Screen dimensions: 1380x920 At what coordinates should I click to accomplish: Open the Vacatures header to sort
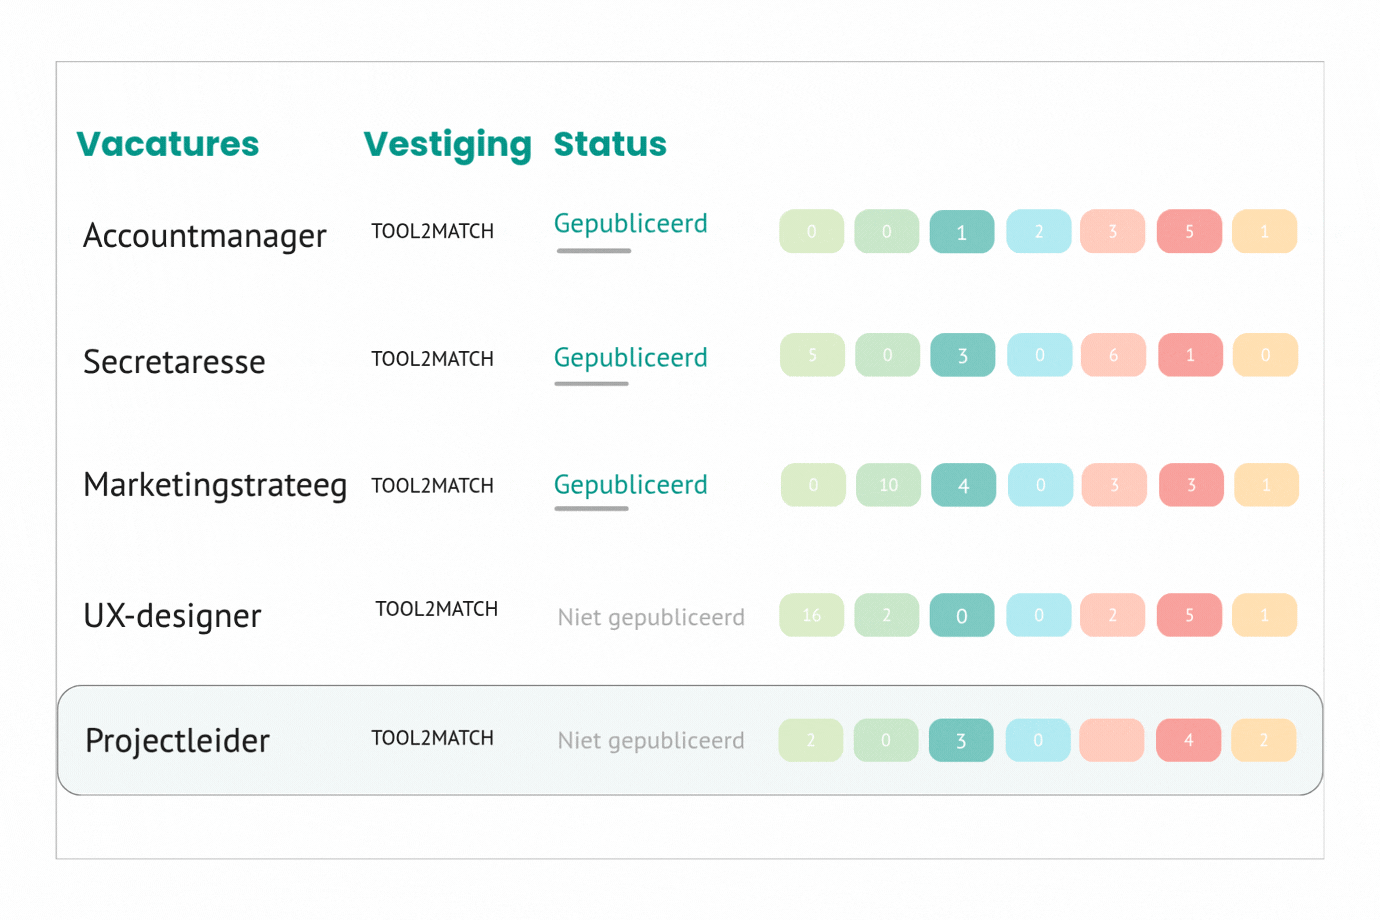point(167,144)
